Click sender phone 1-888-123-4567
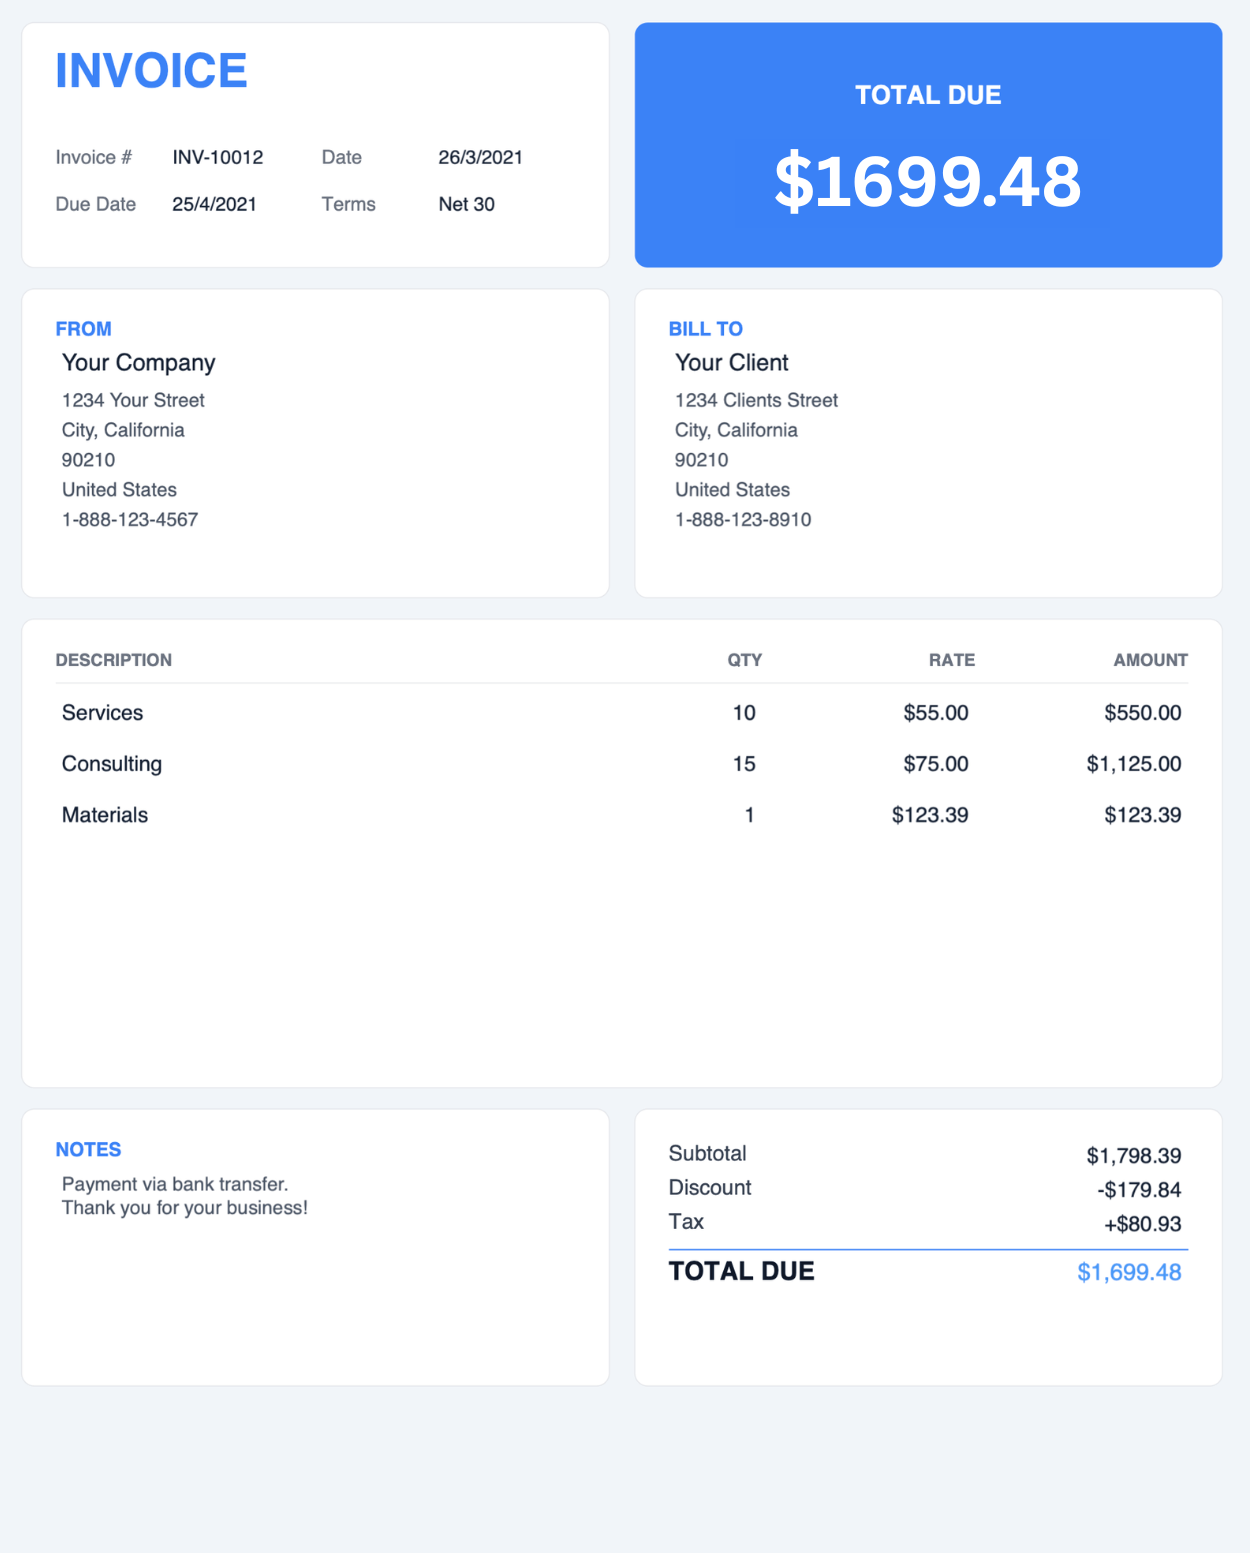 130,520
